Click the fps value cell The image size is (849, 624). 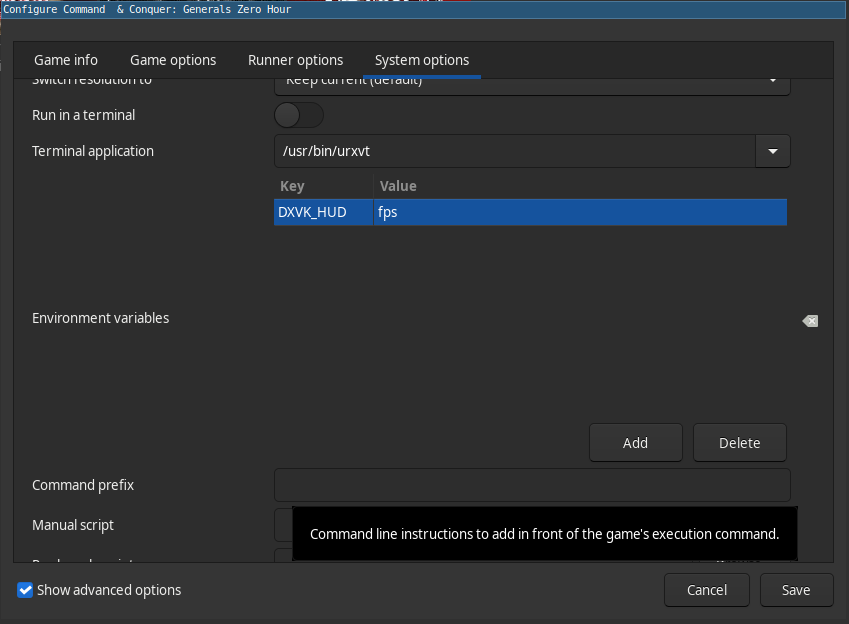(580, 212)
